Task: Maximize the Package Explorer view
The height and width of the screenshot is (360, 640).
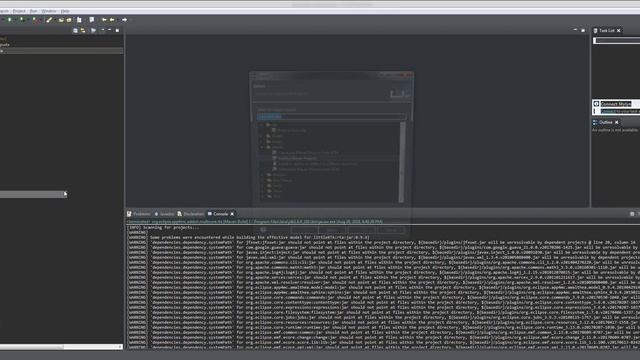Action: click(118, 30)
